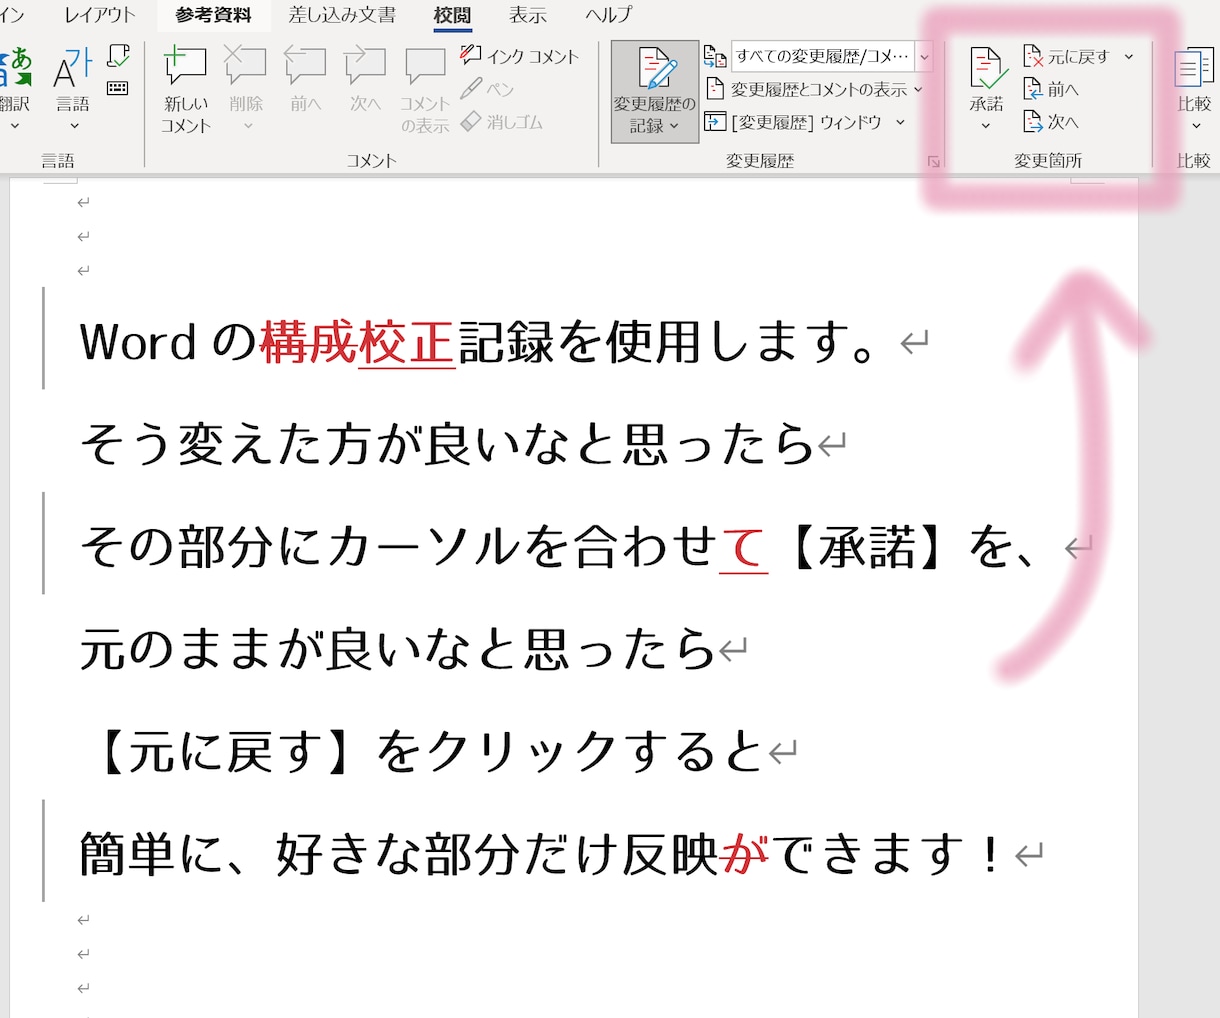Image resolution: width=1220 pixels, height=1018 pixels.
Task: Click the red struck-through が
Action: [744, 854]
